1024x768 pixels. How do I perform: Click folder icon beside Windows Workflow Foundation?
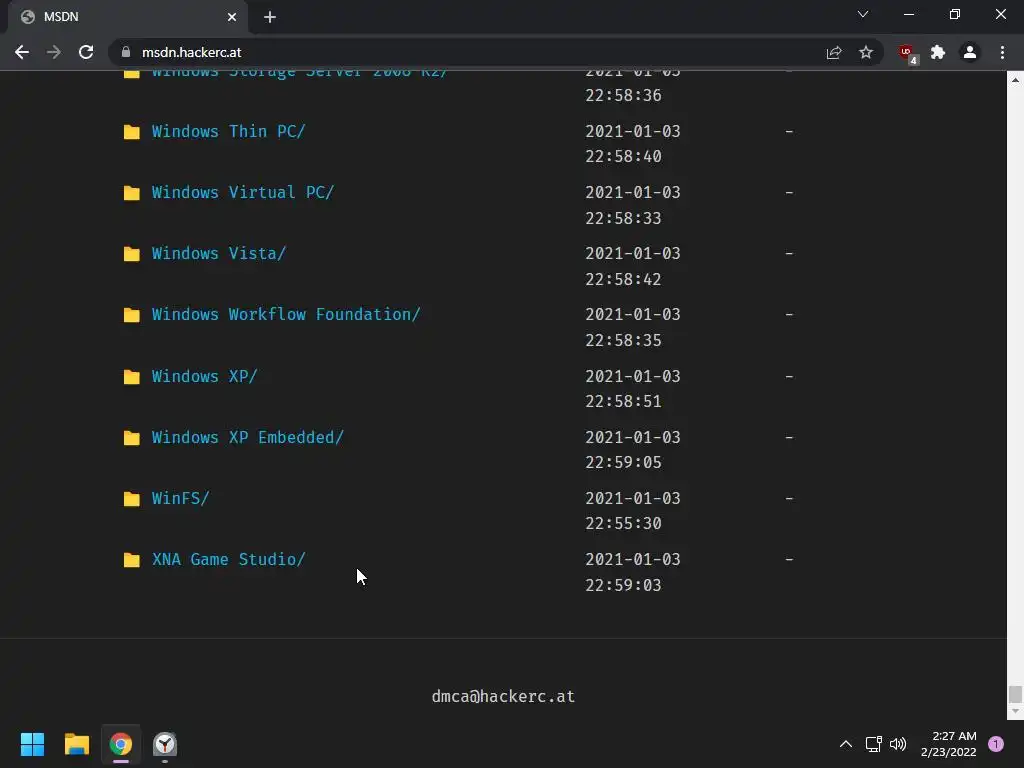pos(132,315)
